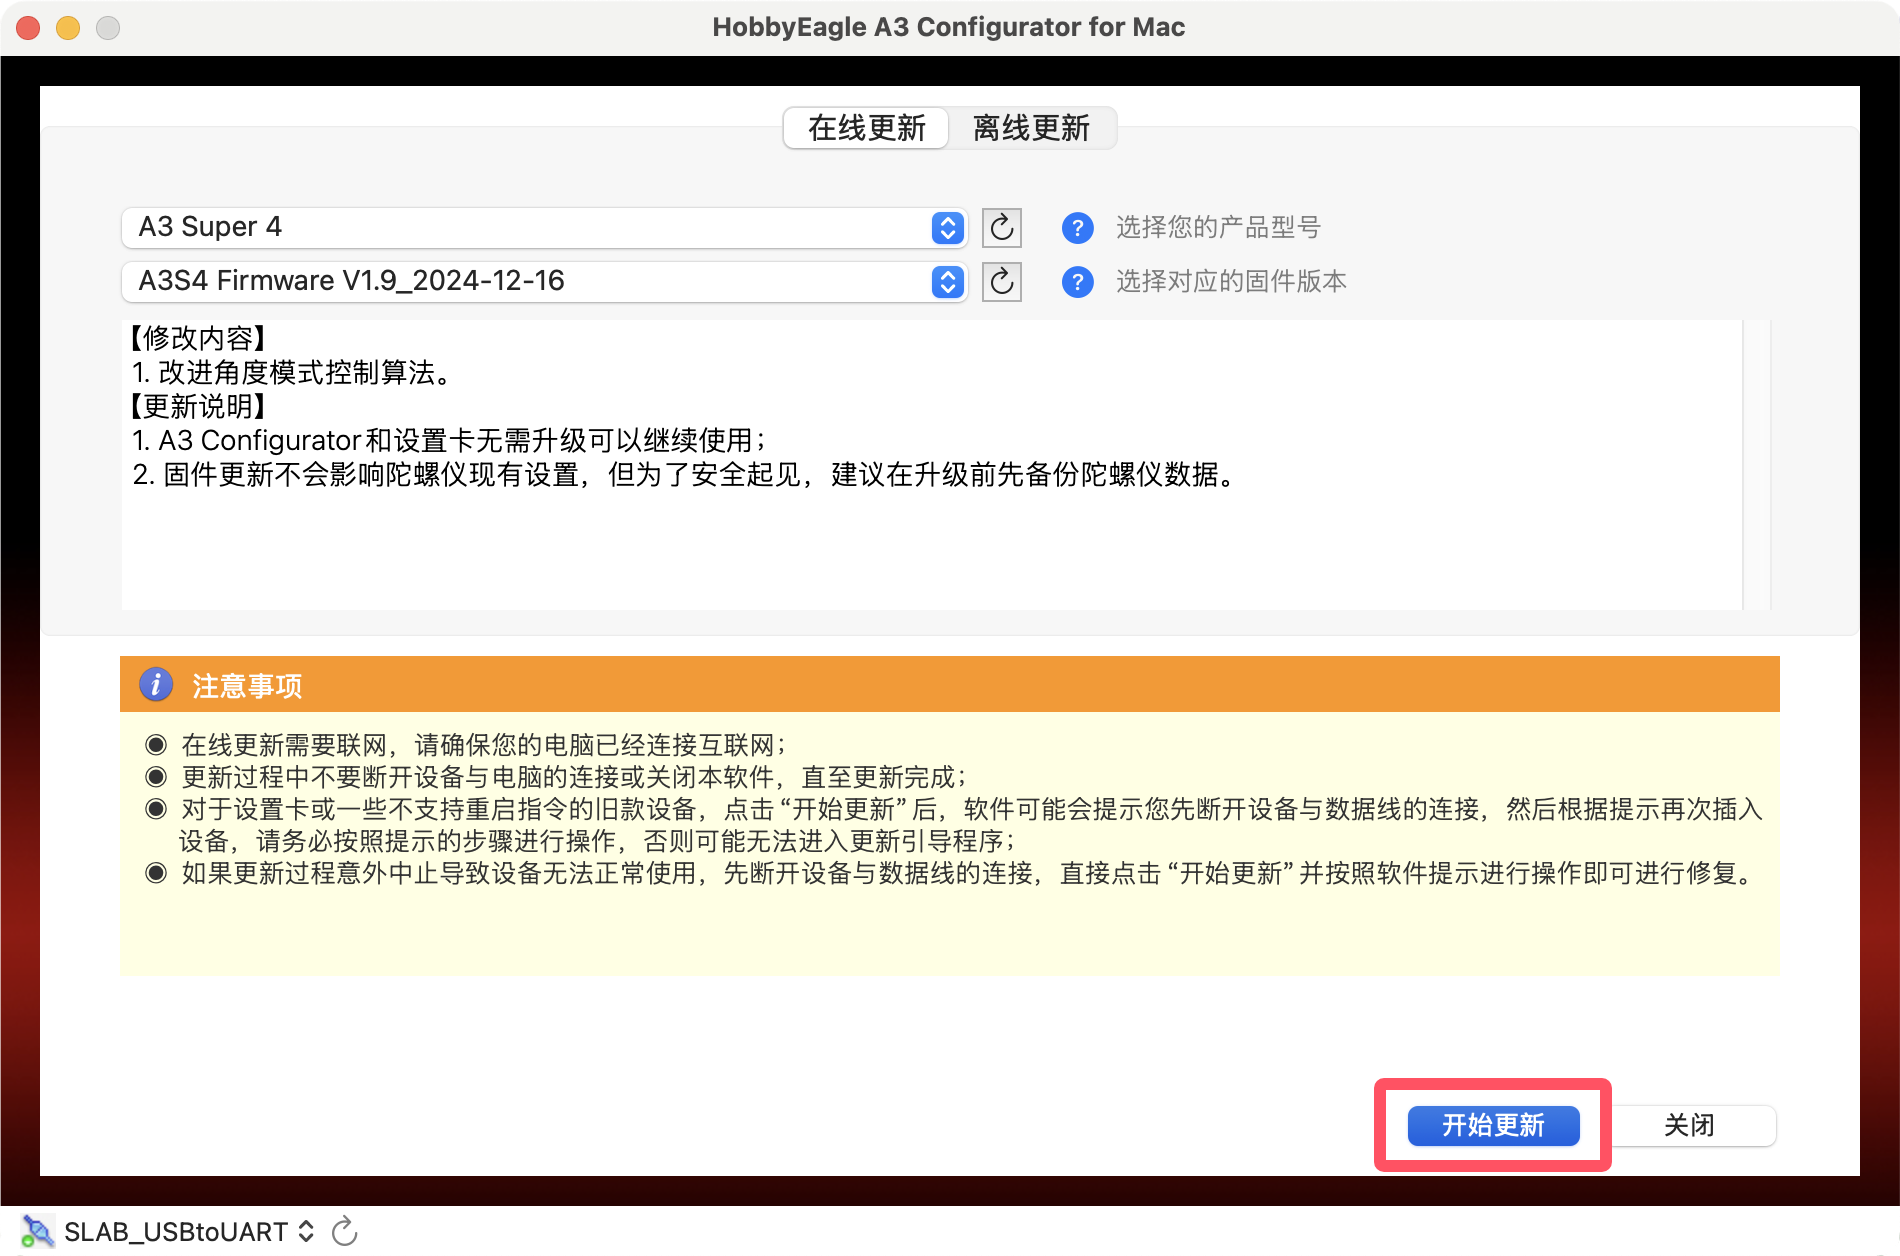Minimize the window with the yellow button
The image size is (1900, 1256).
pyautogui.click(x=68, y=28)
